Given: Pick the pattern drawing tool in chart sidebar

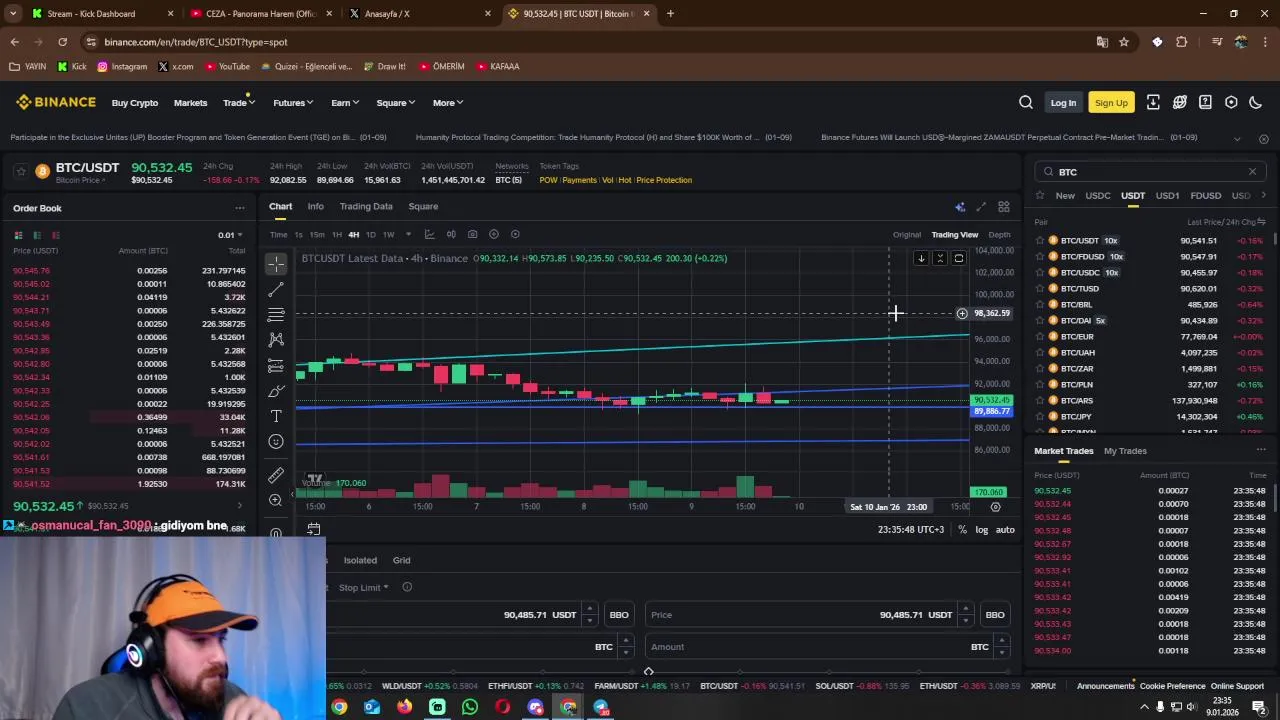Looking at the screenshot, I should click(x=276, y=340).
